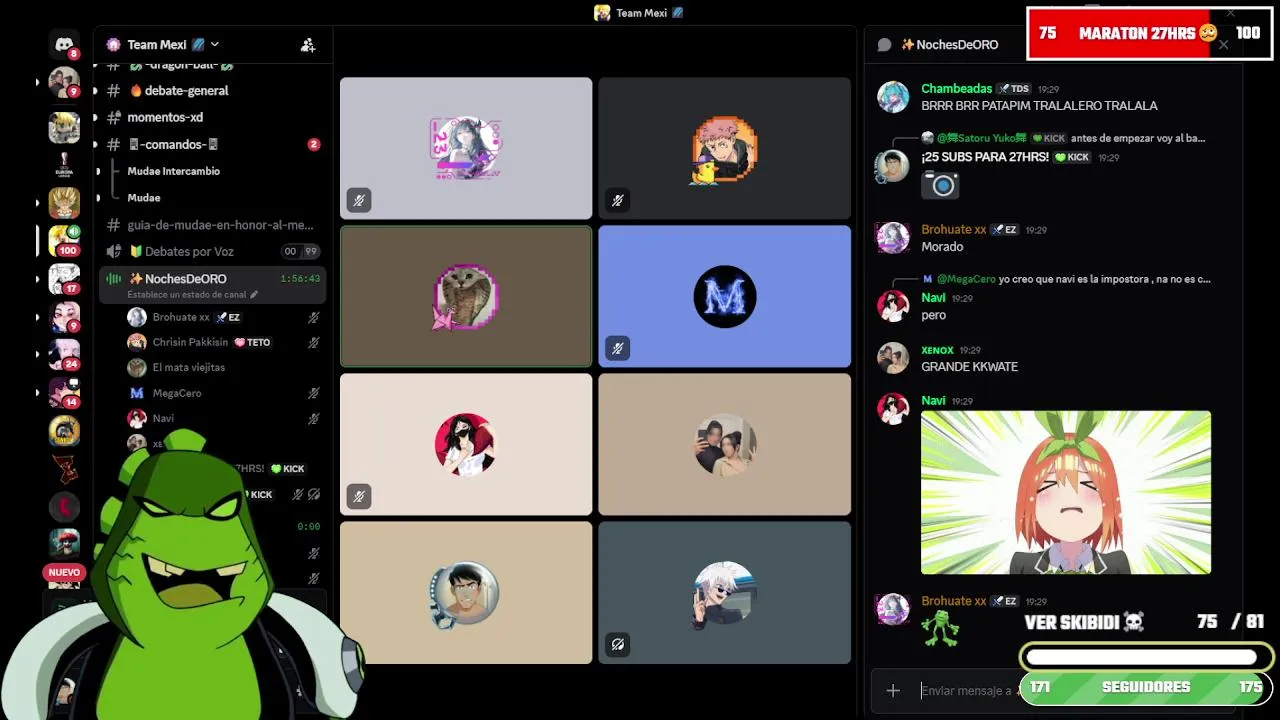Screen dimensions: 1280x720
Task: Select the dark-haired man avatar tile
Action: tap(466, 592)
